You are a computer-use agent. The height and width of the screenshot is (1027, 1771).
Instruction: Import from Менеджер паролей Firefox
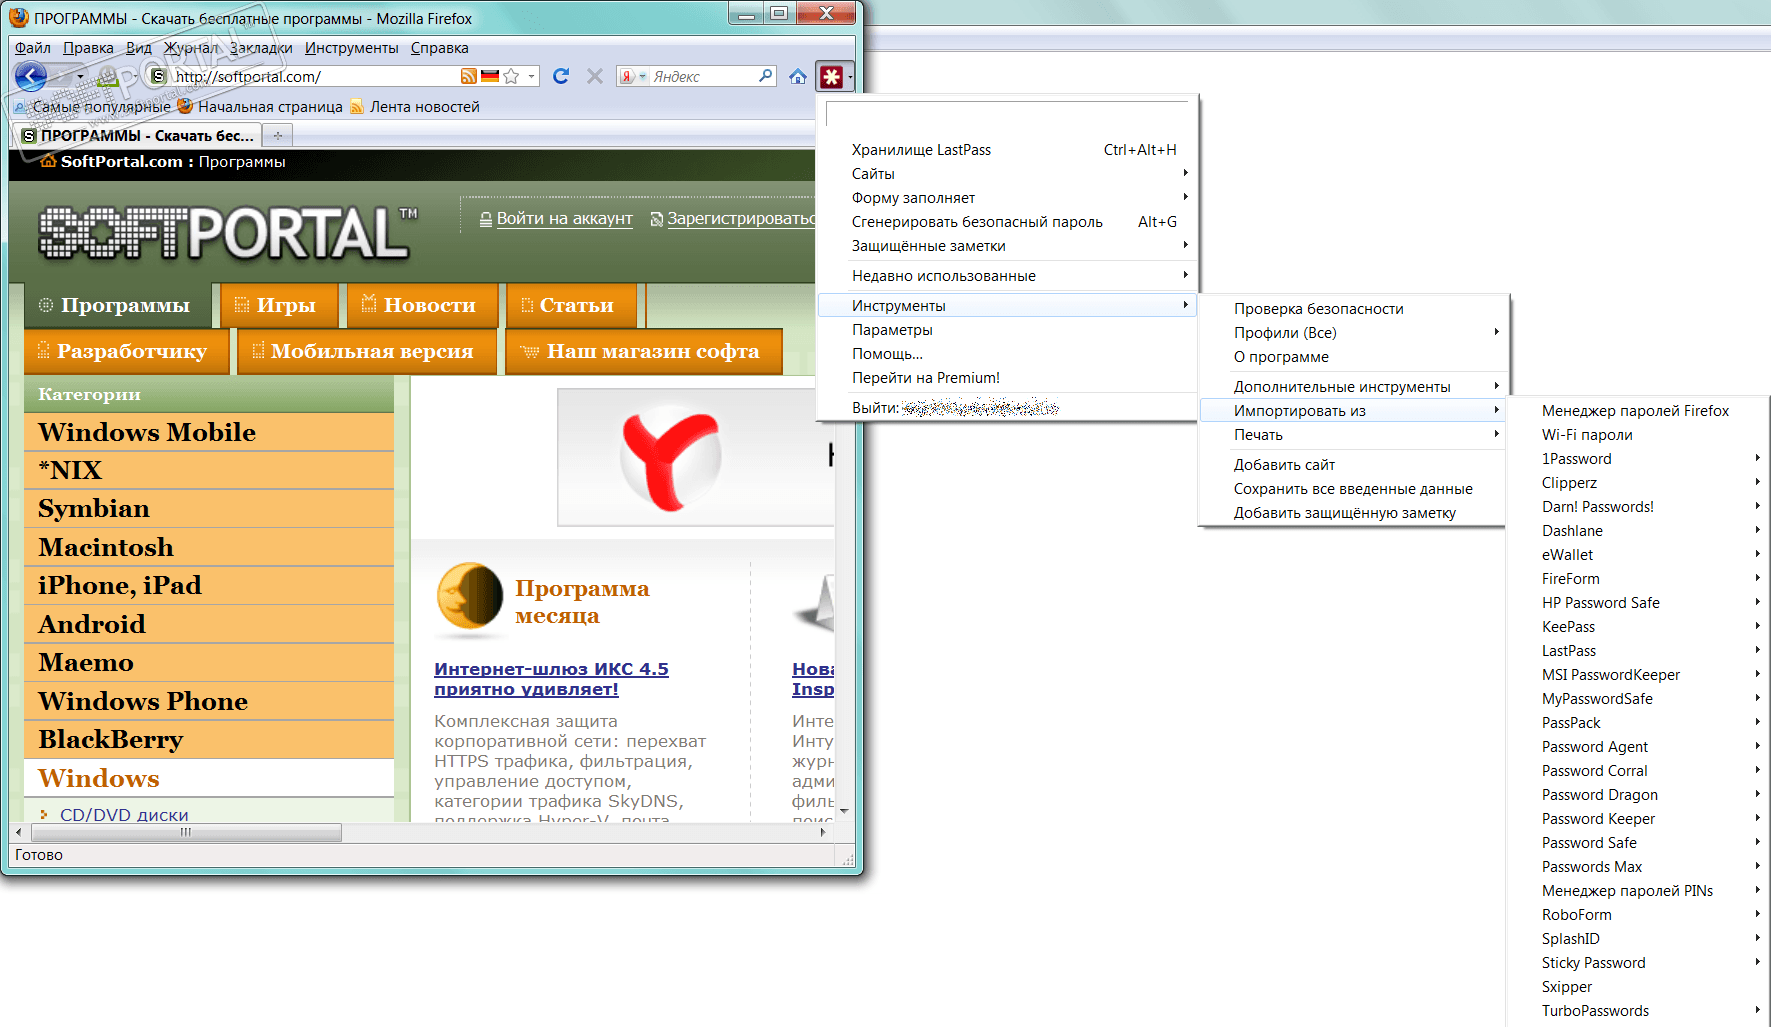[x=1638, y=411]
